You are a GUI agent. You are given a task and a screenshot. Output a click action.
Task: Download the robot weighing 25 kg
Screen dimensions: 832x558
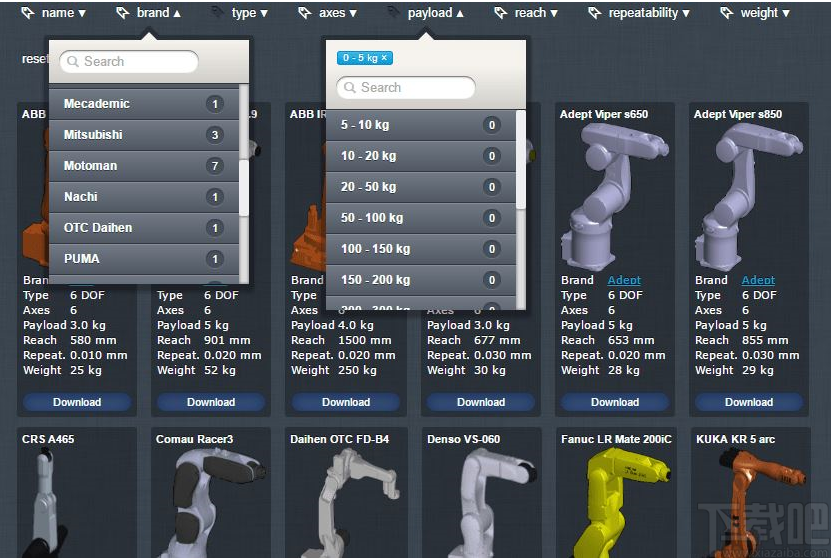point(77,403)
